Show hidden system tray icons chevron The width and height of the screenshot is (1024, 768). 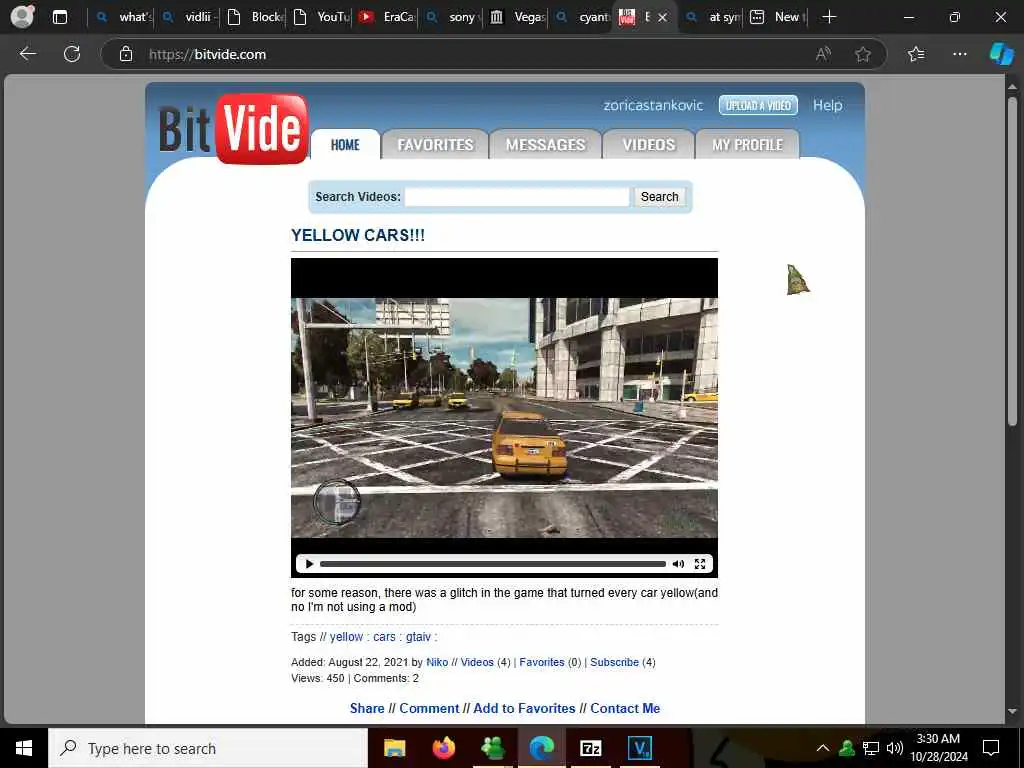point(823,748)
